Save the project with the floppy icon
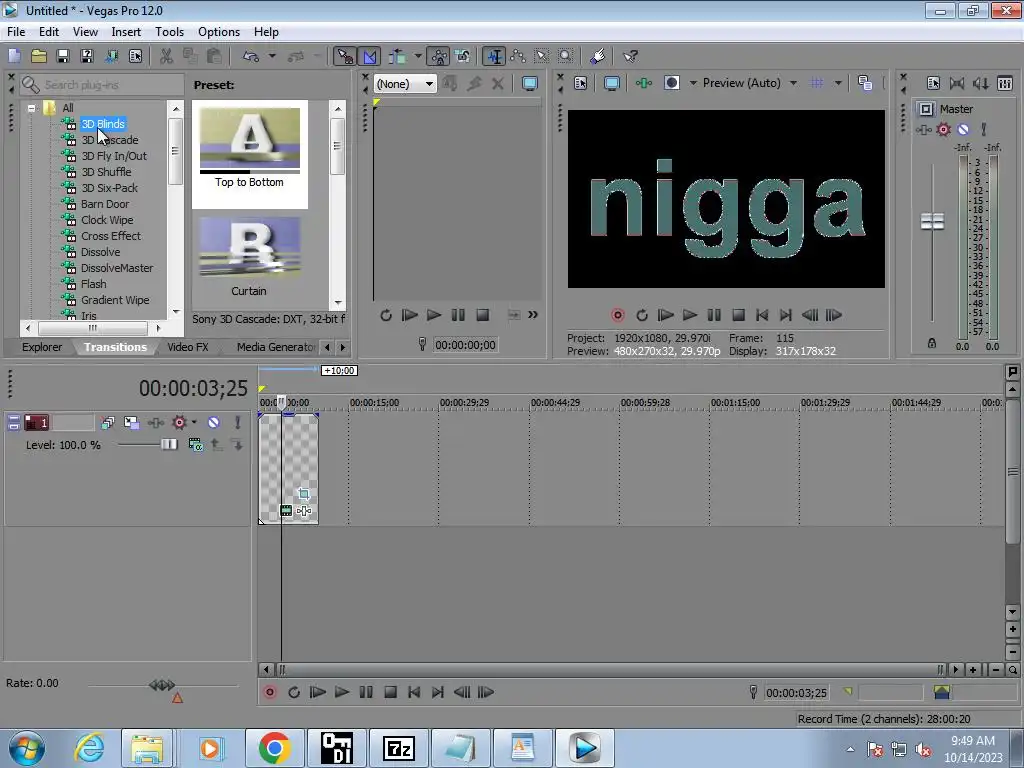The width and height of the screenshot is (1024, 768). coord(63,56)
